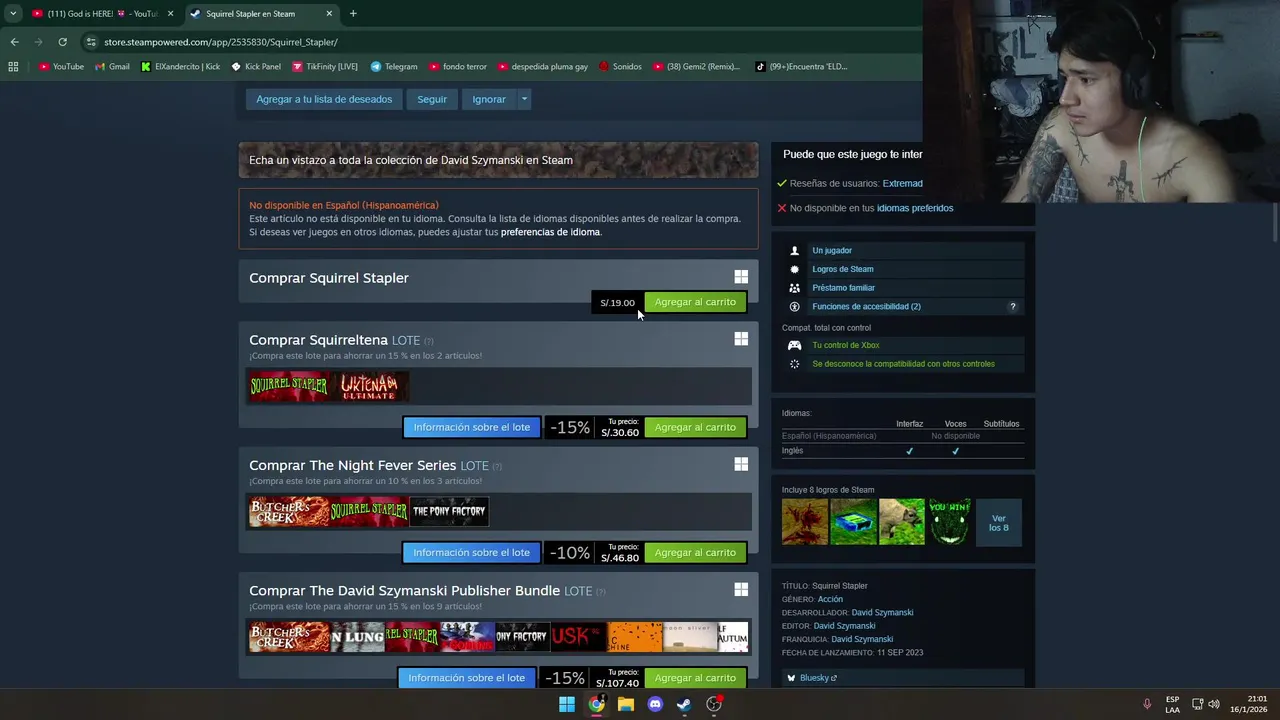Reload the Steam store page
Screen dimensions: 1280x720
(62, 42)
